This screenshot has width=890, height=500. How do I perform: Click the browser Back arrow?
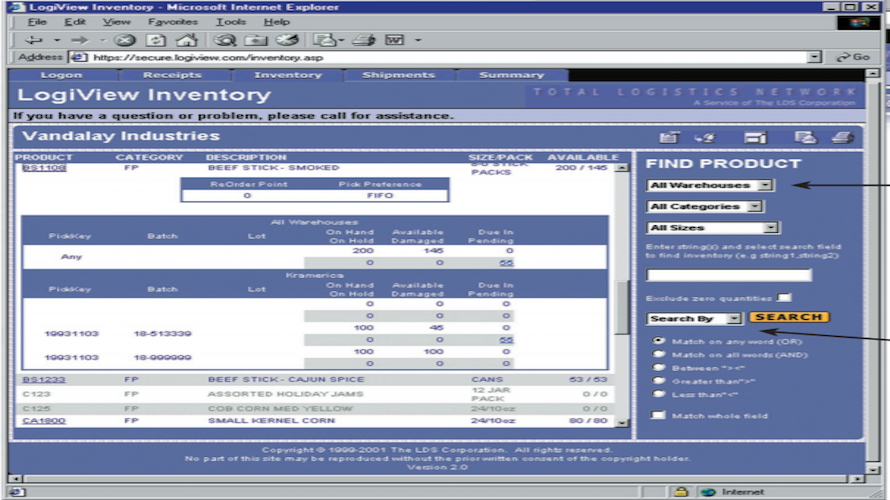[34, 40]
